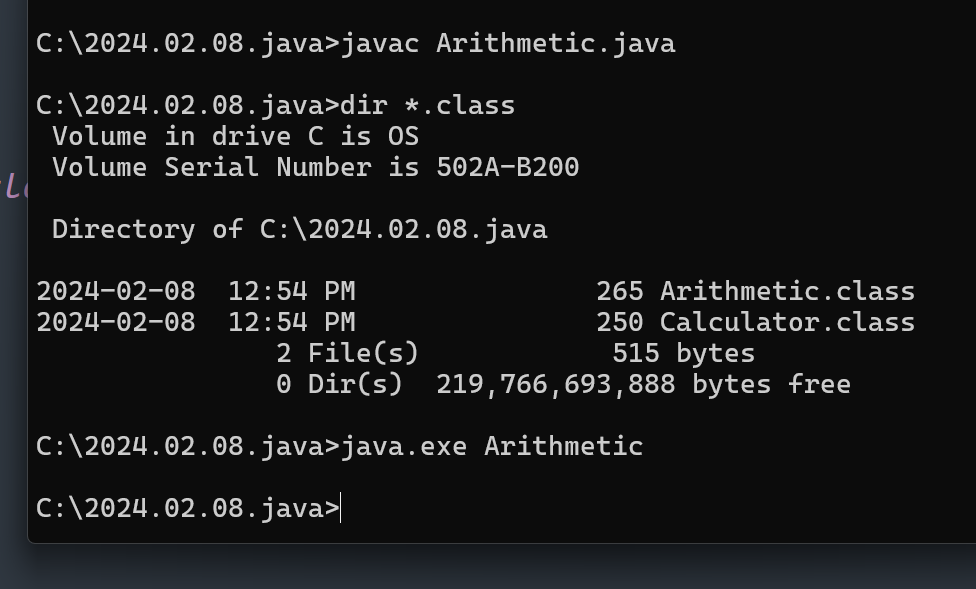Screen dimensions: 976x589
Task: Click '219,766,693,888 bytes free' text
Action: (x=643, y=385)
